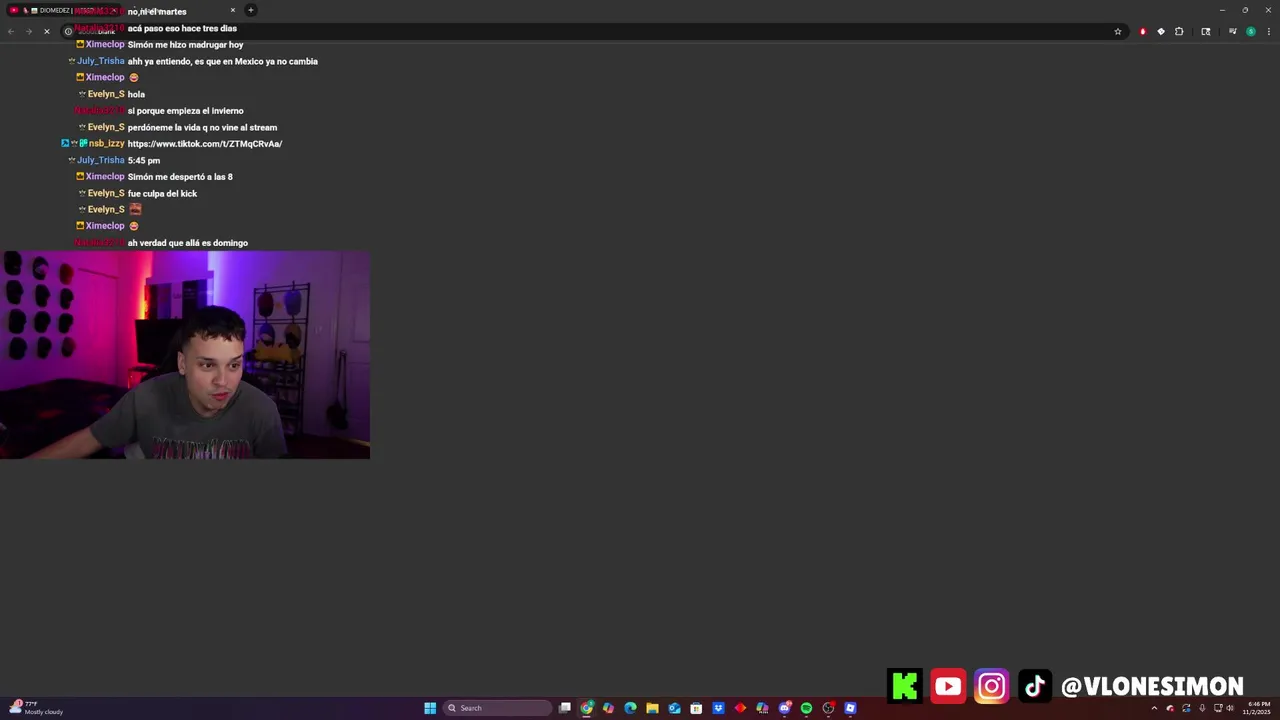Open Discord from taskbar
The image size is (1280, 720).
tap(785, 708)
